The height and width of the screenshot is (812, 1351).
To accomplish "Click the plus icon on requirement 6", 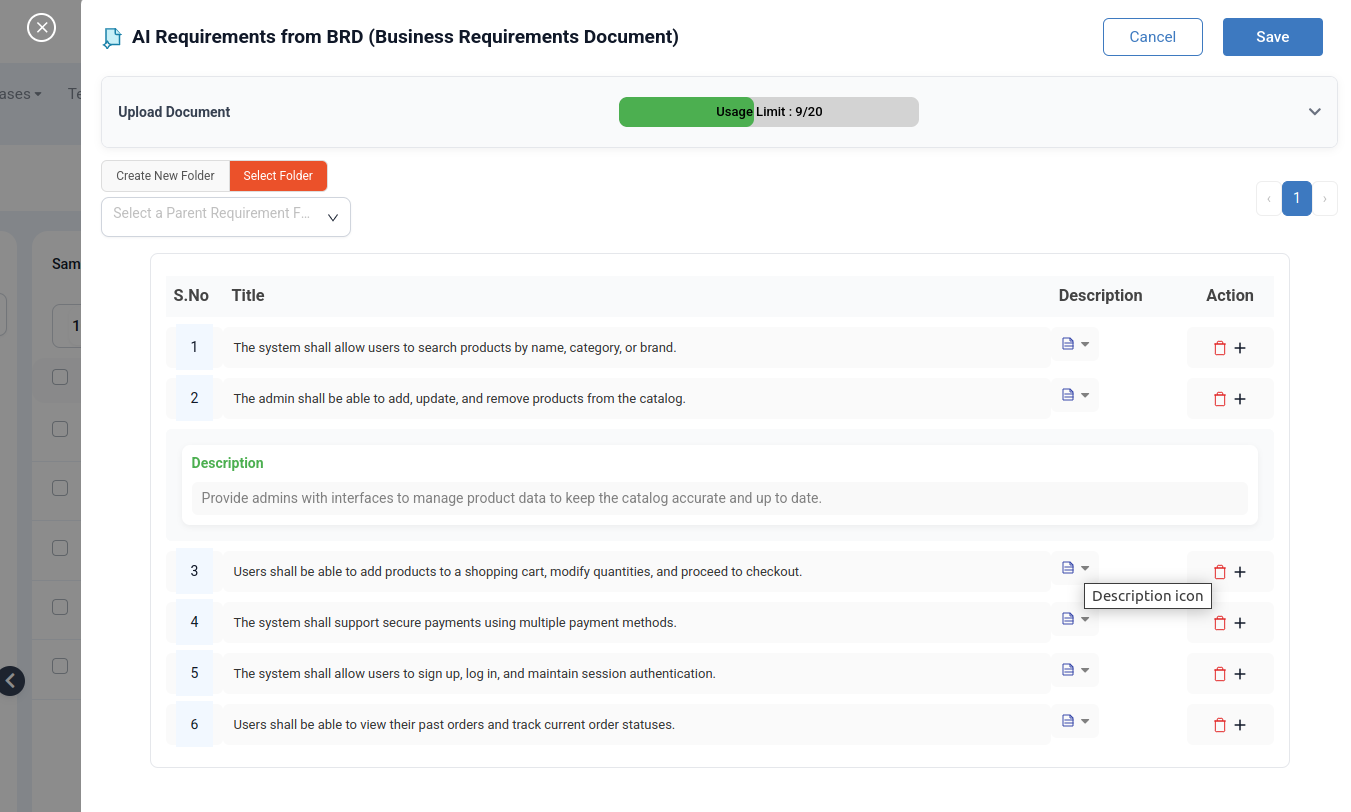I will [x=1240, y=725].
